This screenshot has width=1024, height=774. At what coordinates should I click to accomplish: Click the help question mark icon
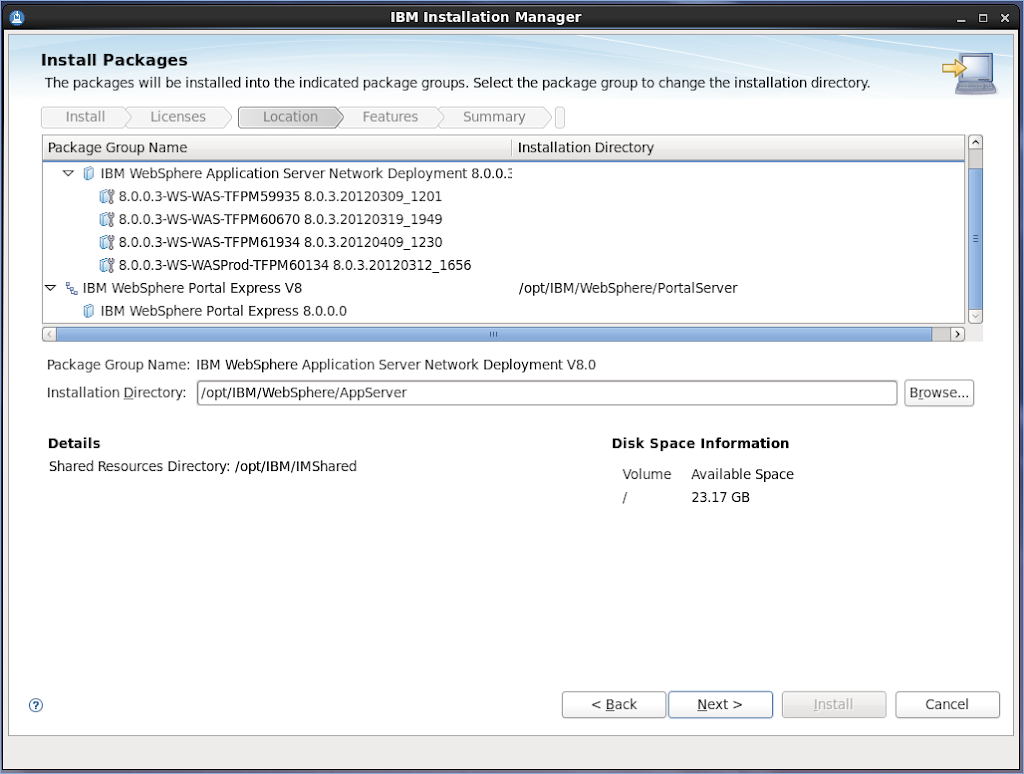pyautogui.click(x=36, y=705)
